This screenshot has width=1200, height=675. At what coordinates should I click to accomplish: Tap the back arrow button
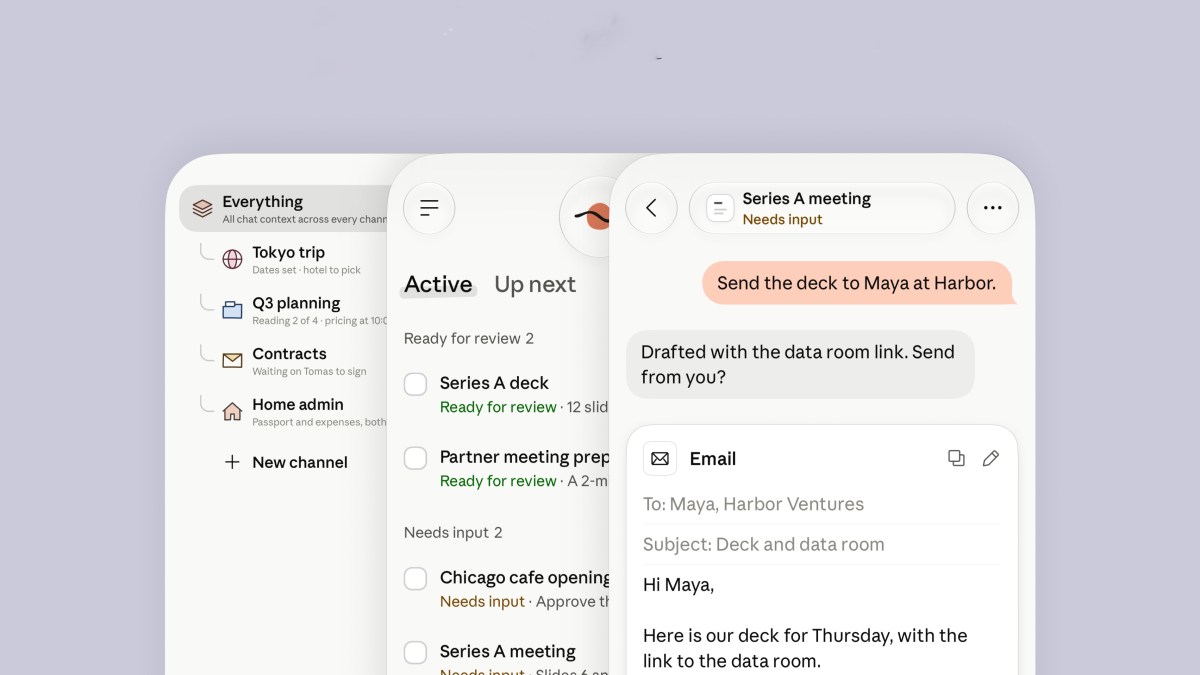651,208
